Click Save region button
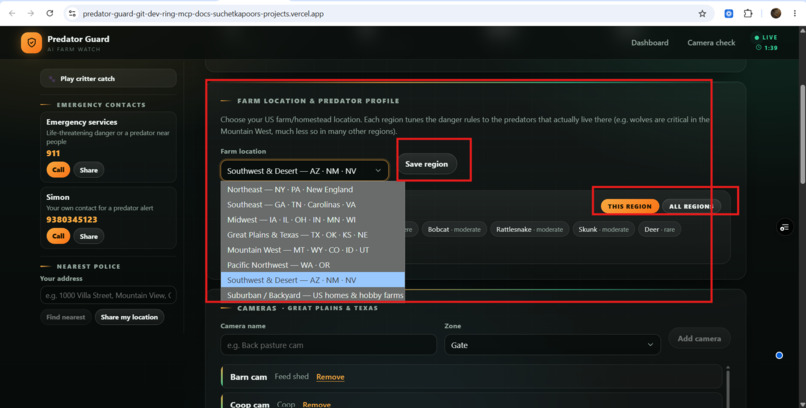 tap(427, 164)
